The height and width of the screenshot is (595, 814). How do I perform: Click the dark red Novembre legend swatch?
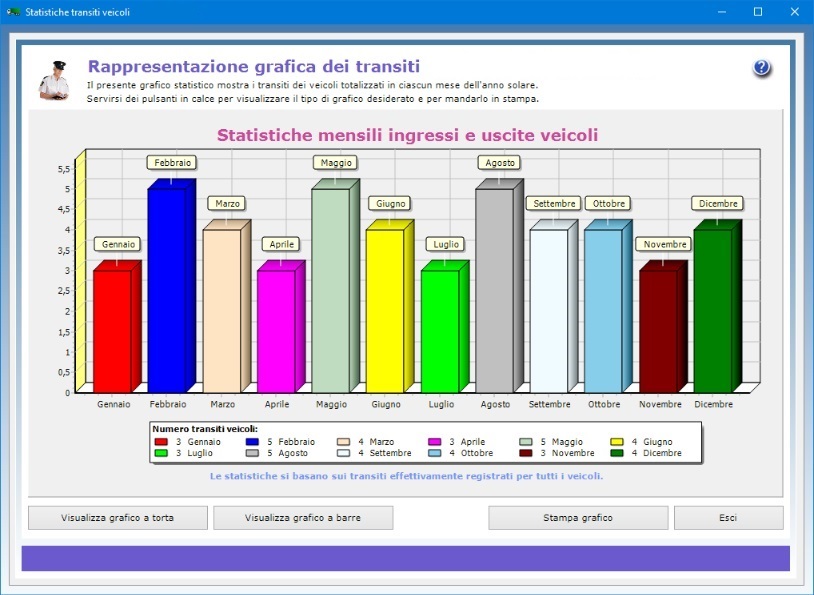[x=526, y=453]
